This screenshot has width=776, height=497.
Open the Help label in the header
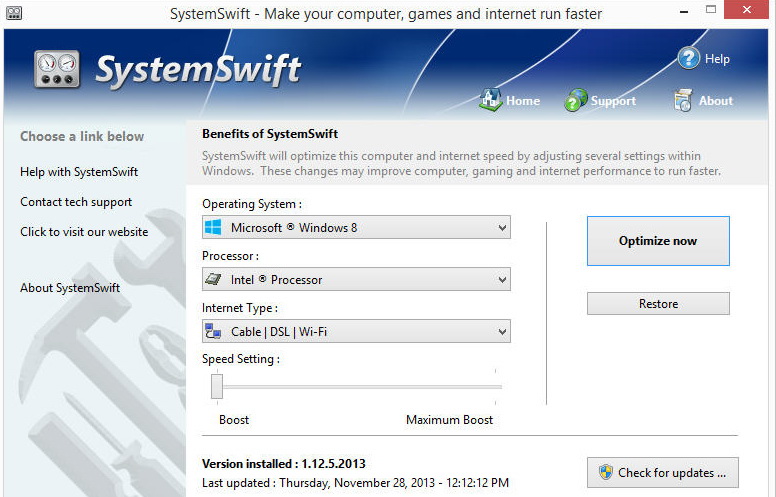[717, 59]
